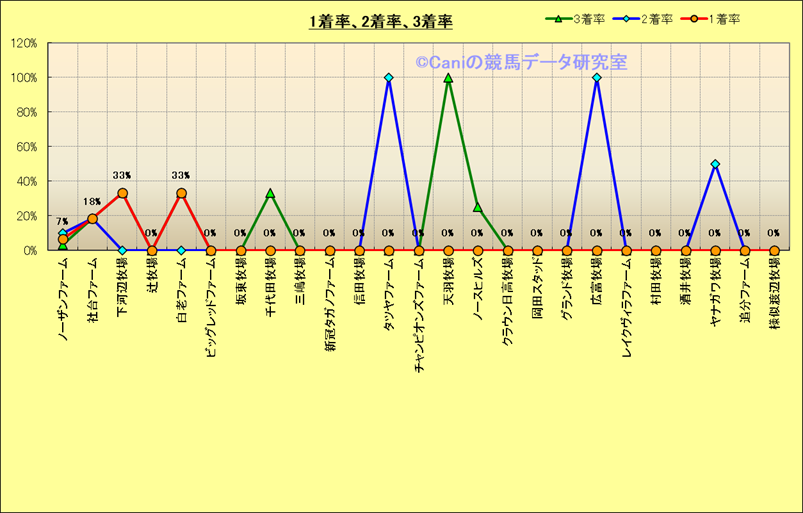Click the Caniの競馬データ研究室 watermark text

[x=521, y=63]
